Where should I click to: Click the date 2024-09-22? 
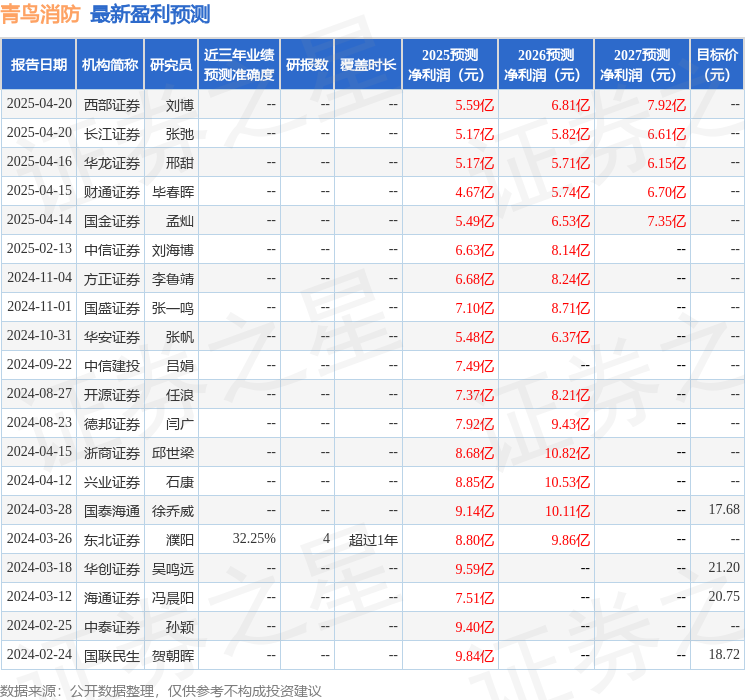39,364
